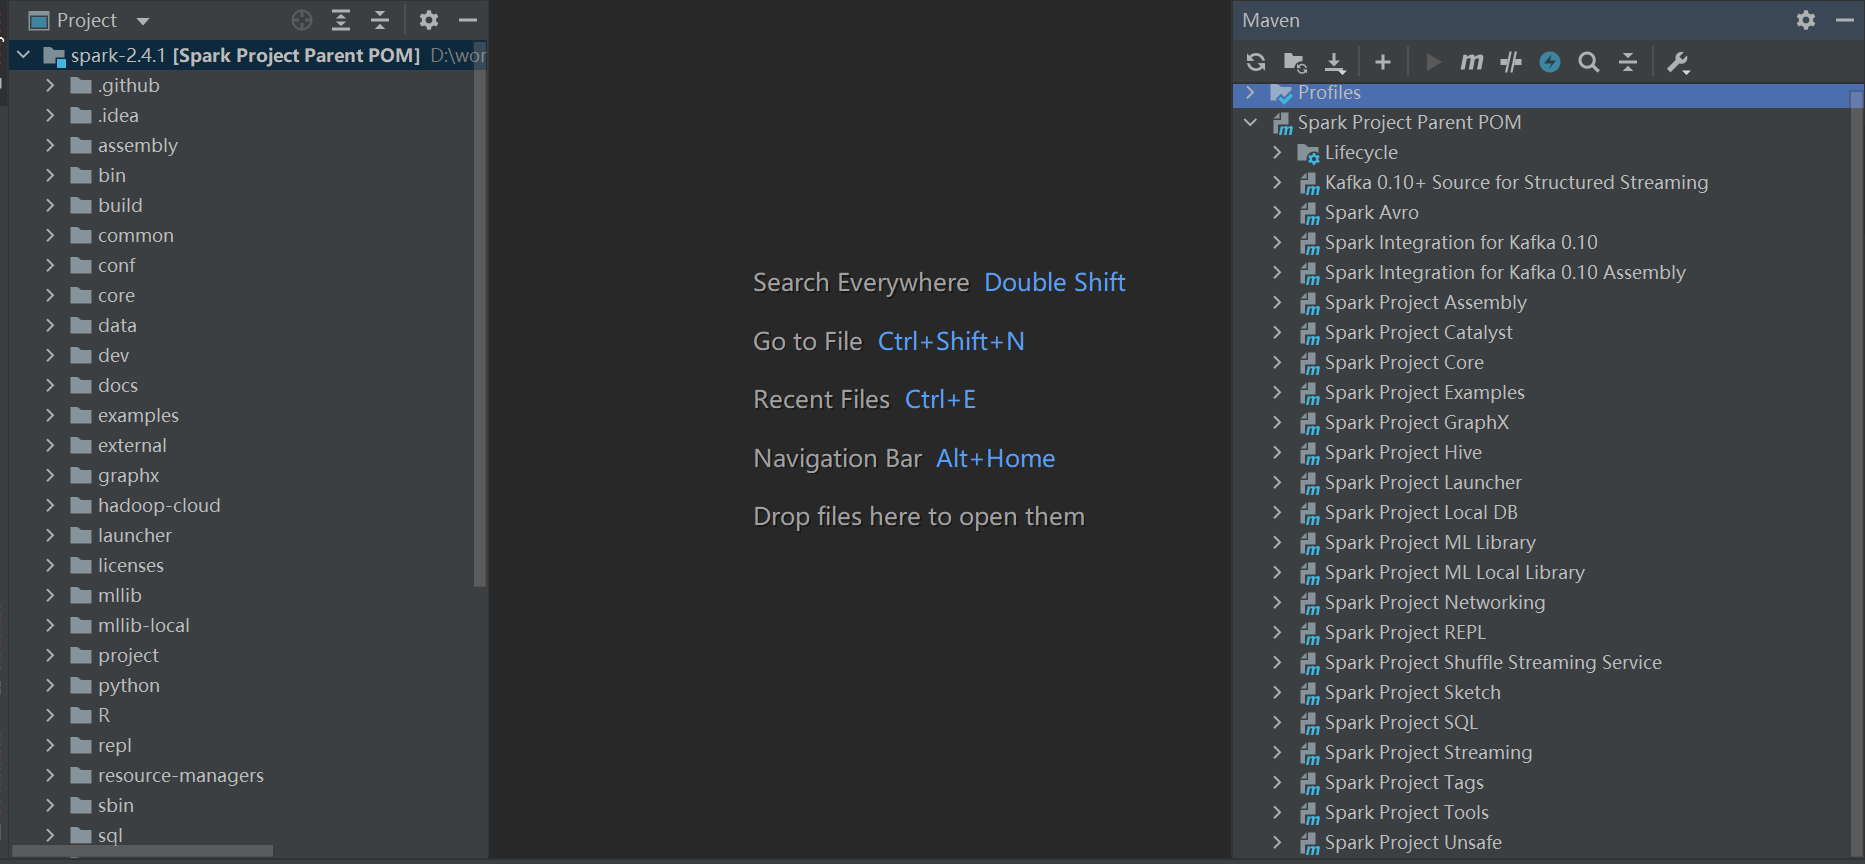
Task: Click the Maven panel title
Action: (x=1271, y=20)
